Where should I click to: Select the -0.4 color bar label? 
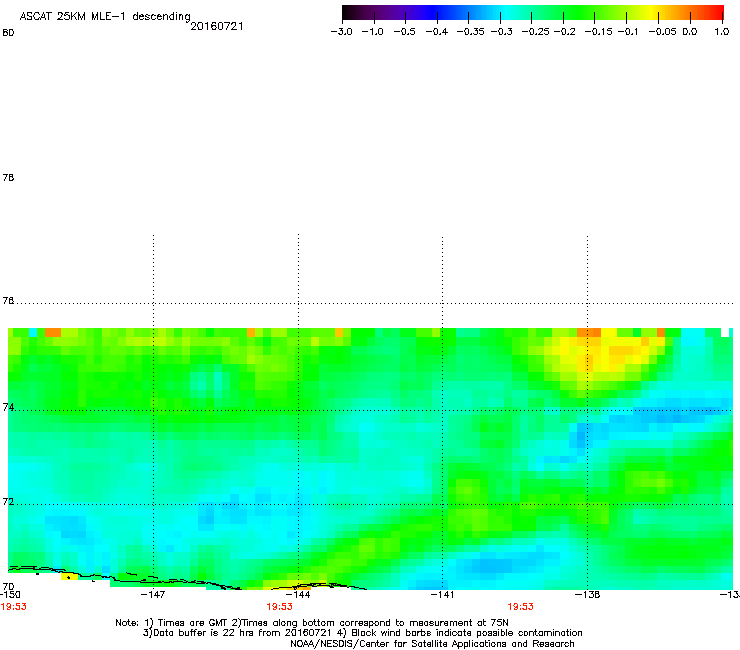[437, 32]
